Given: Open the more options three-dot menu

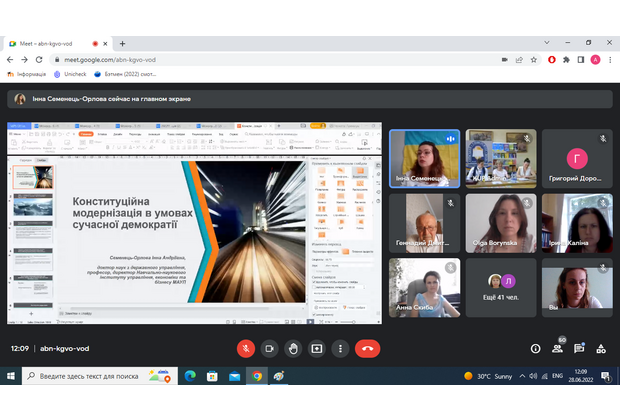Looking at the screenshot, I should (341, 348).
